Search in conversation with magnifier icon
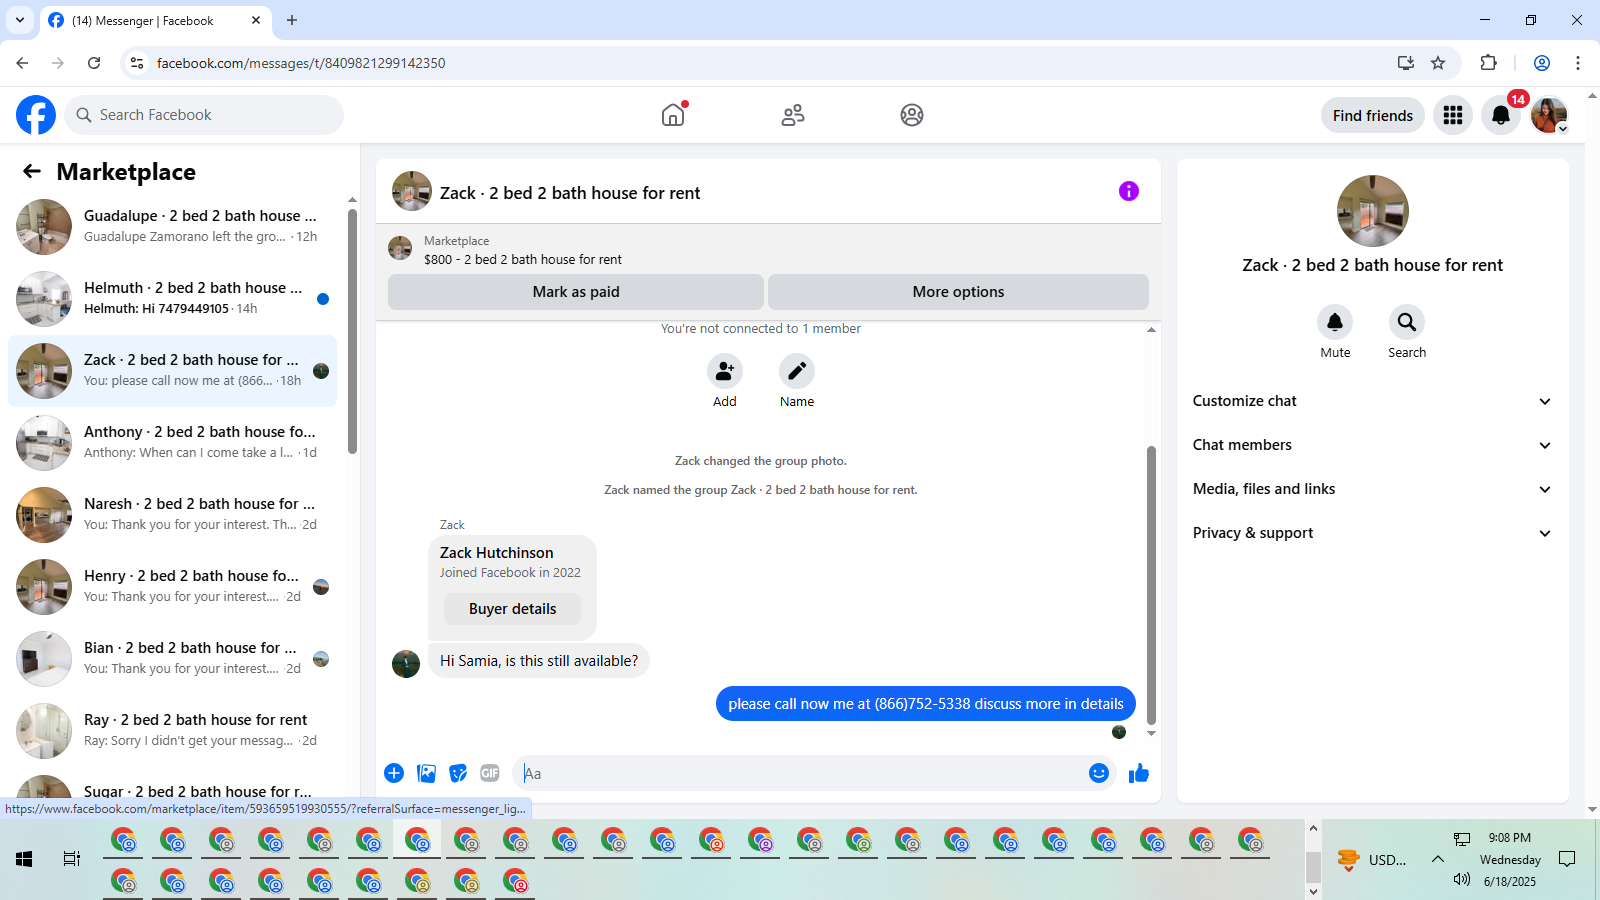 pyautogui.click(x=1407, y=322)
